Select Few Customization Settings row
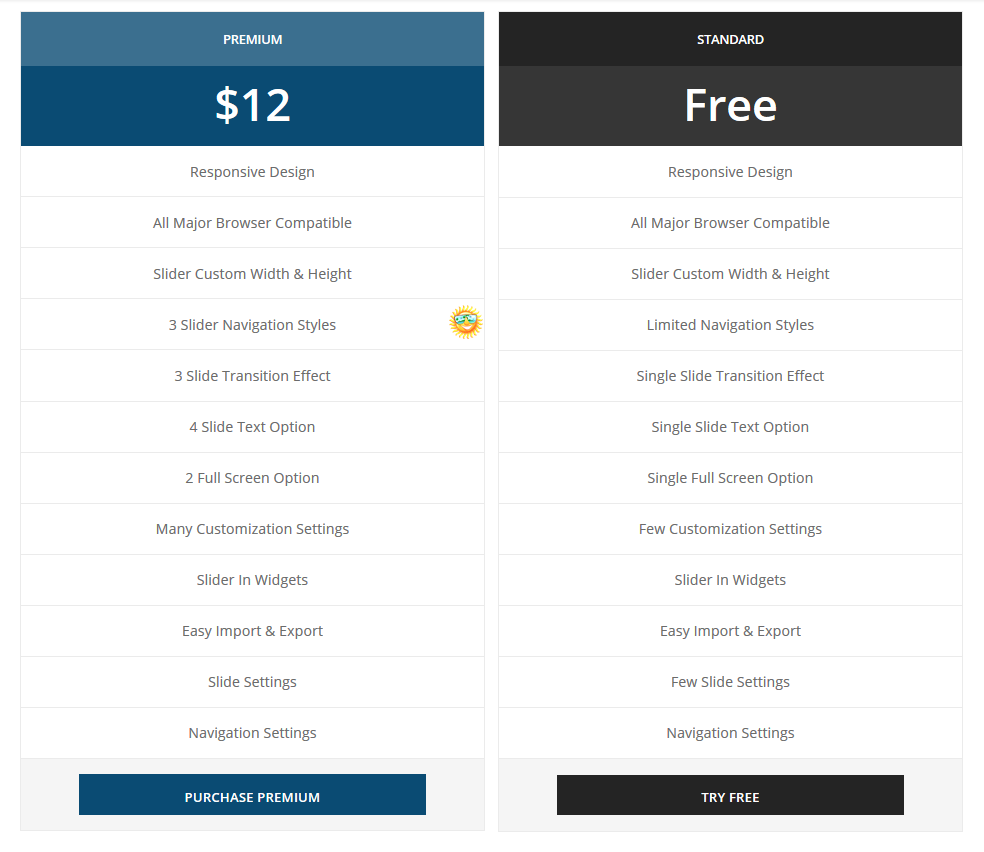984x852 pixels. pyautogui.click(x=730, y=529)
